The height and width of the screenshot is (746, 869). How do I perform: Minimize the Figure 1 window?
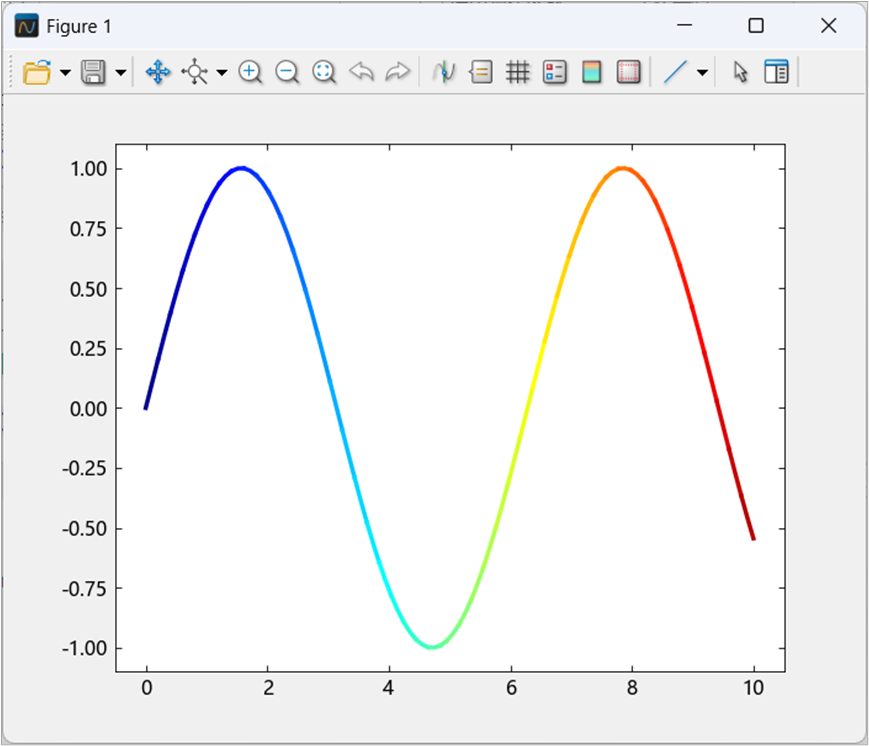[684, 25]
